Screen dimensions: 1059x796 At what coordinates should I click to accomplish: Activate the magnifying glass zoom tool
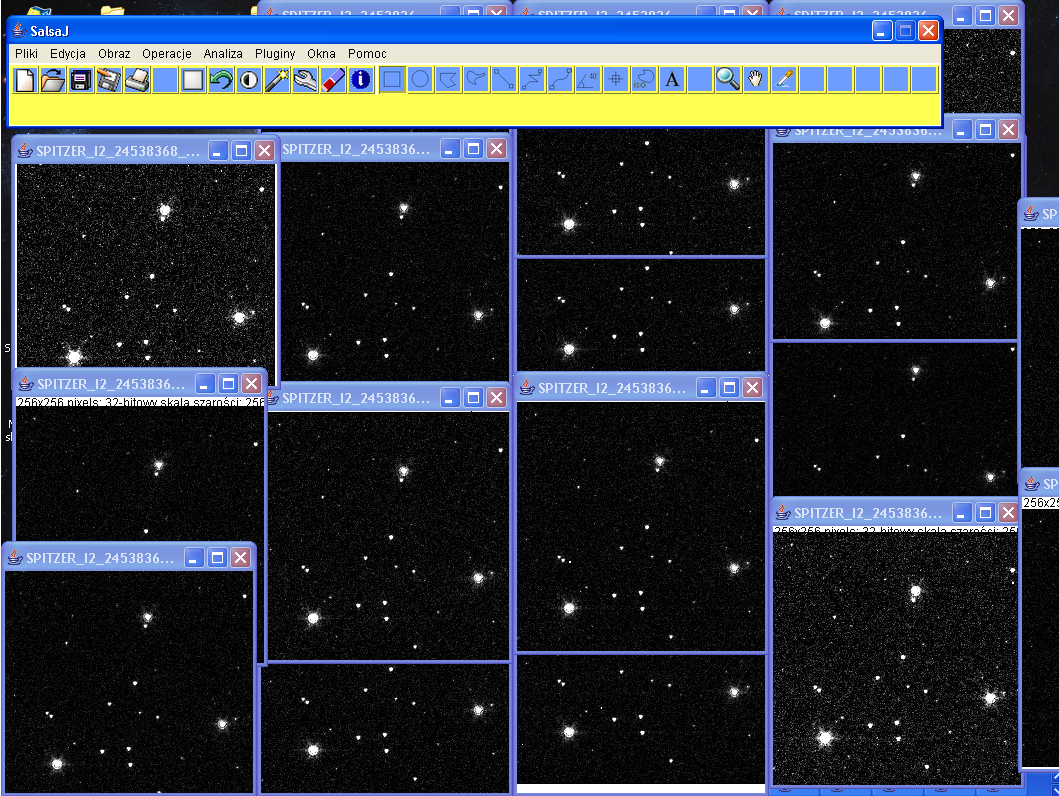[728, 80]
